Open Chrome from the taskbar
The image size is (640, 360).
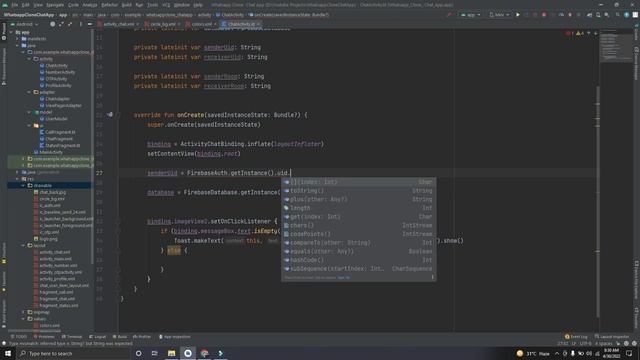point(204,353)
